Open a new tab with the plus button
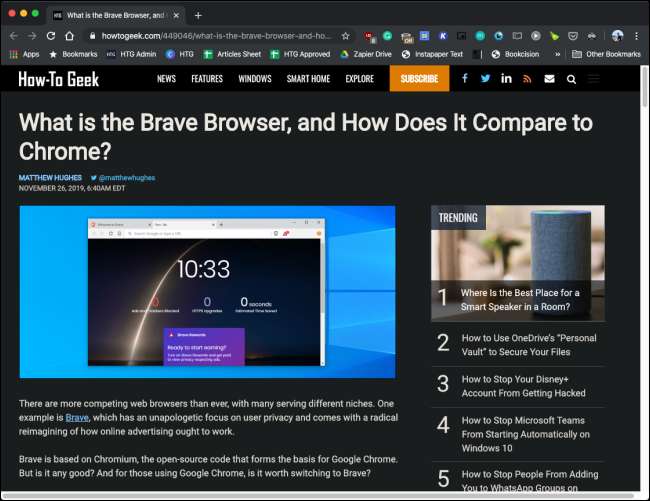650x501 pixels. (x=198, y=15)
